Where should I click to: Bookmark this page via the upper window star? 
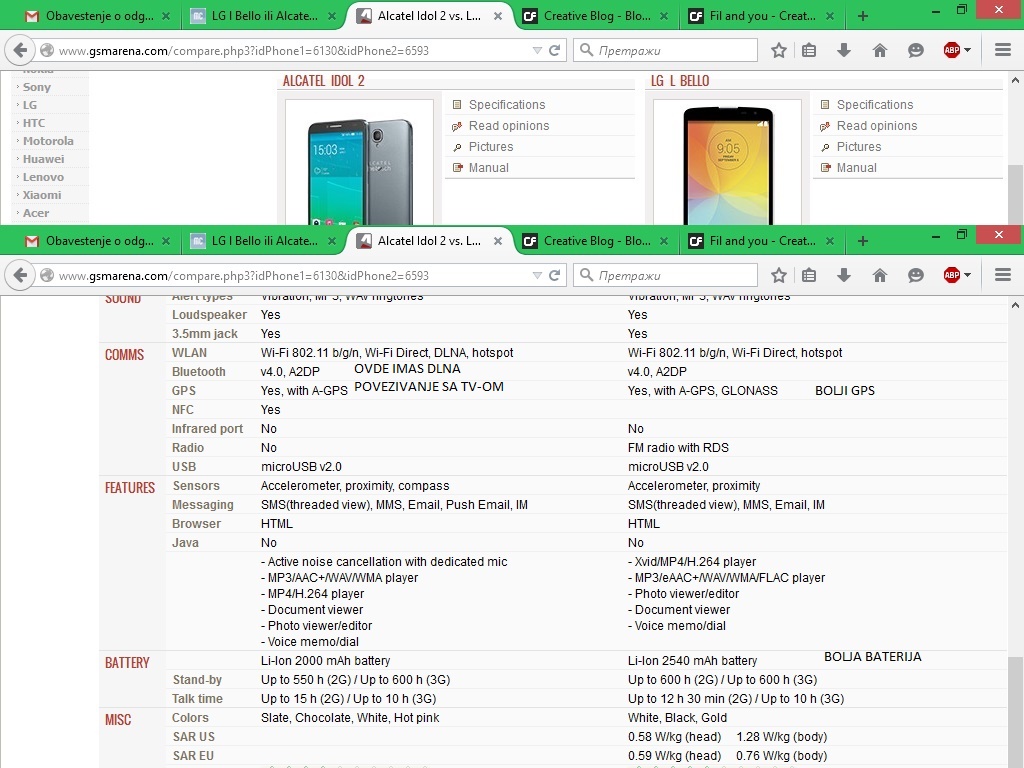point(778,50)
